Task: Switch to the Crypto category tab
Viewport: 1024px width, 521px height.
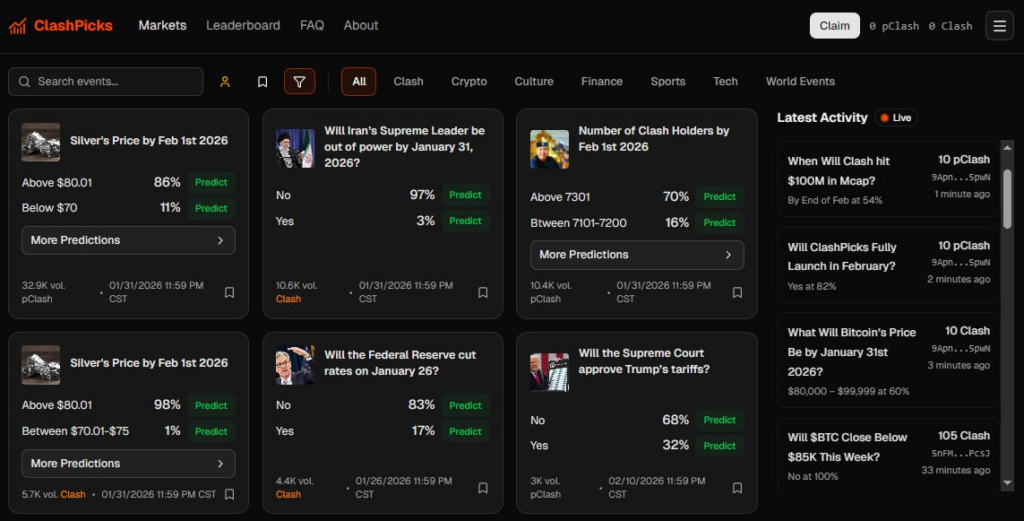Action: [x=469, y=82]
